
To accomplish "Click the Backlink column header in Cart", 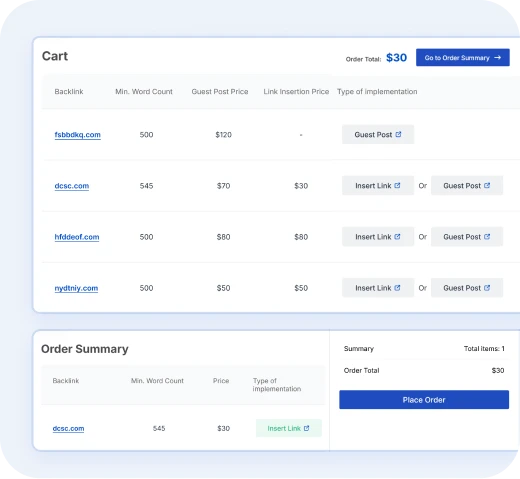I will point(69,92).
